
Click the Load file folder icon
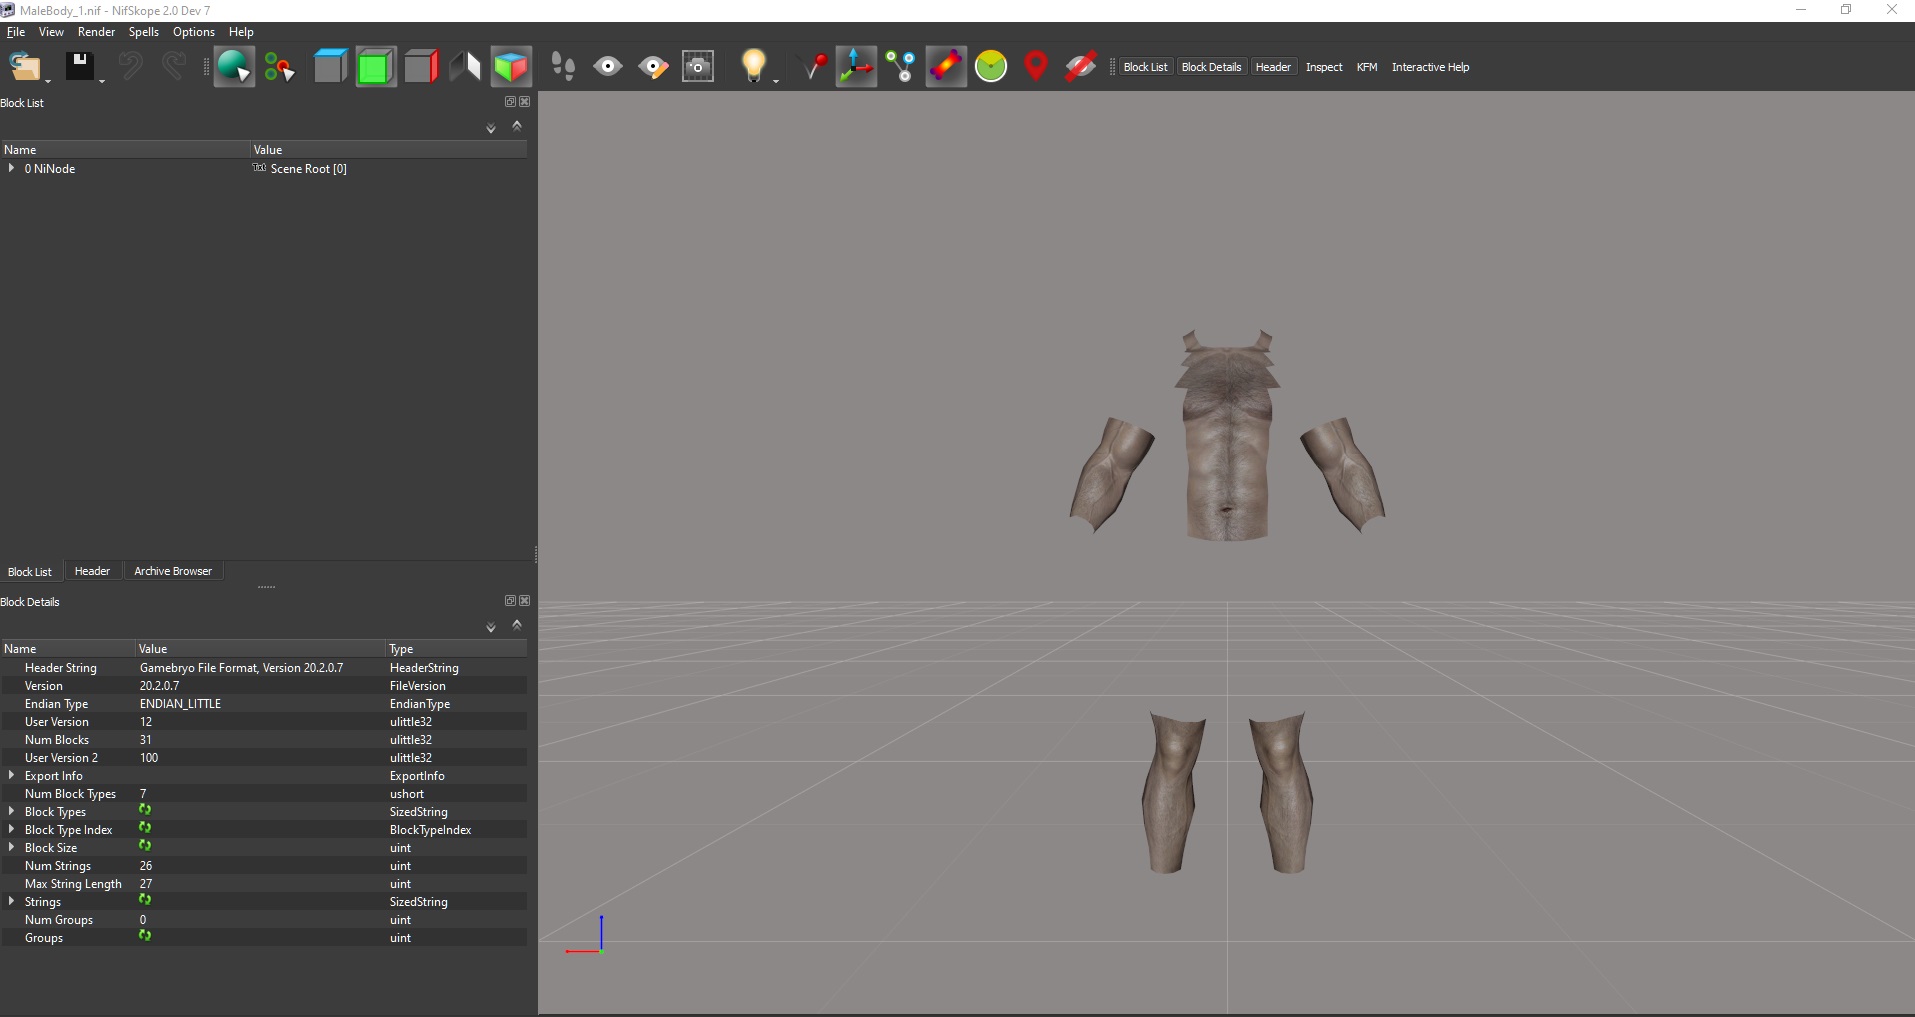[x=24, y=67]
